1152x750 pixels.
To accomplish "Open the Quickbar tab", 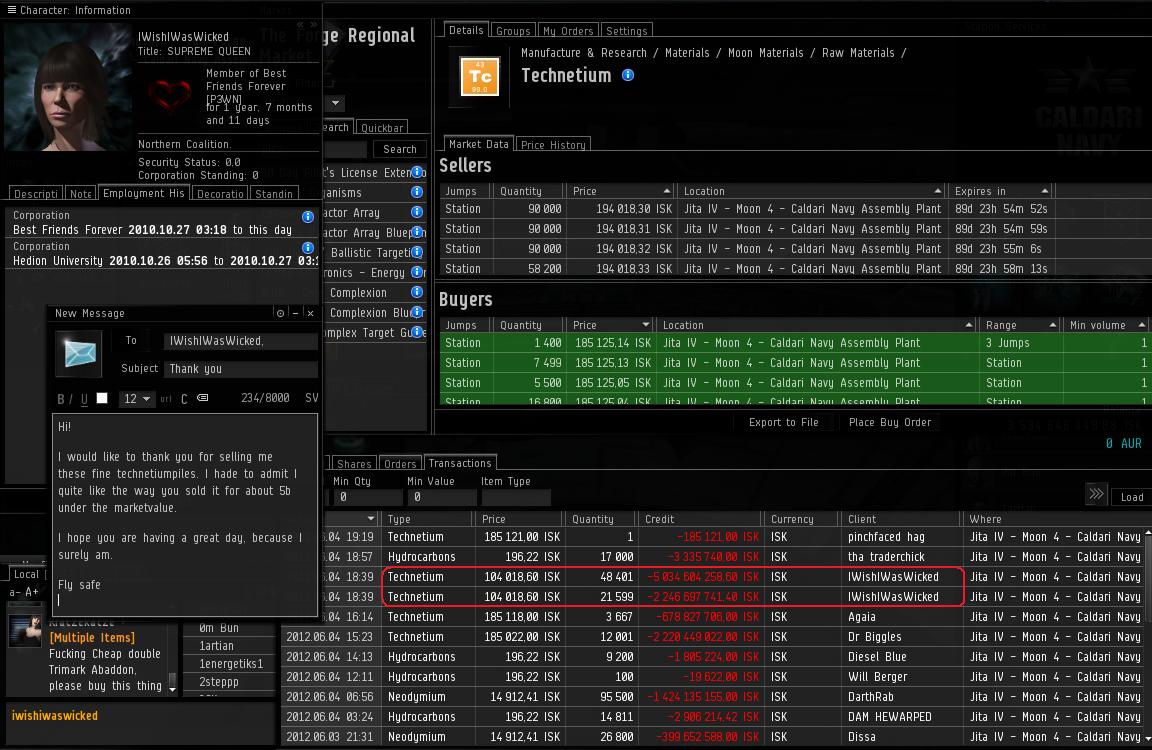I will [x=382, y=127].
